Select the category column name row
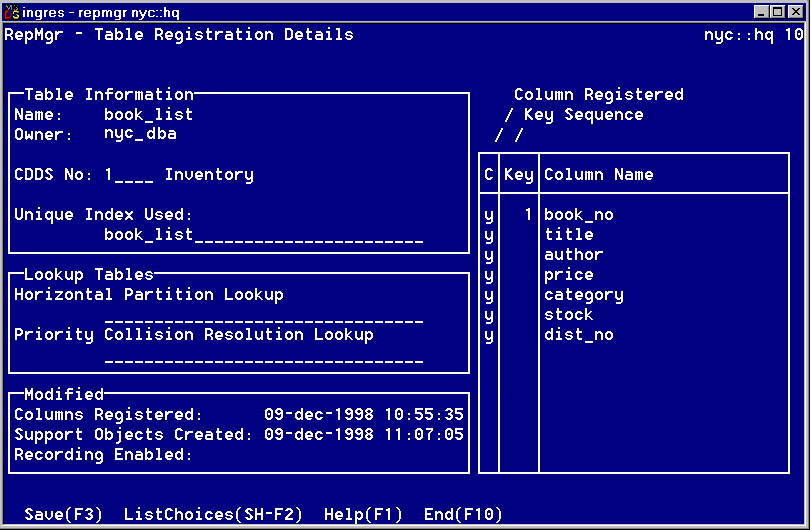Screen dimensions: 812x531 click(x=584, y=295)
